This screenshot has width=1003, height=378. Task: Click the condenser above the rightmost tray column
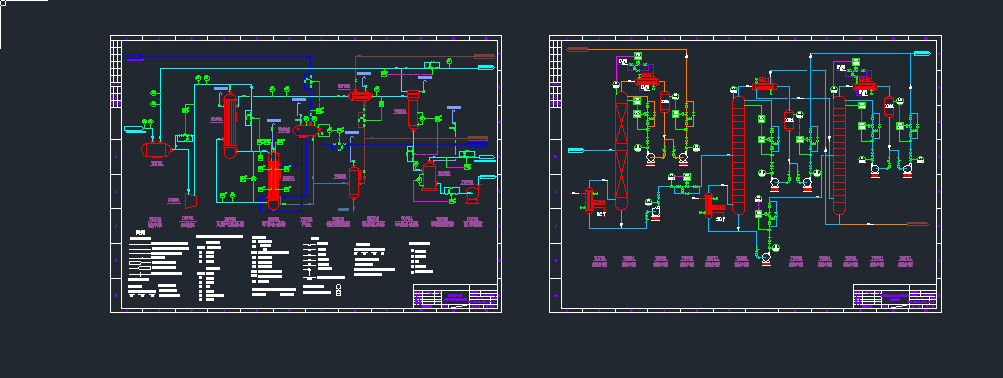point(864,86)
